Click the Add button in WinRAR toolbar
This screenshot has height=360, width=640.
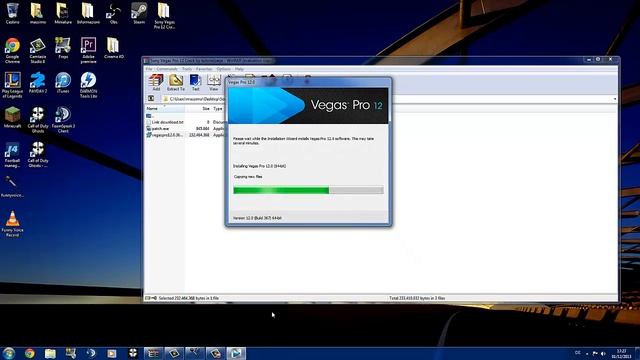pyautogui.click(x=156, y=82)
